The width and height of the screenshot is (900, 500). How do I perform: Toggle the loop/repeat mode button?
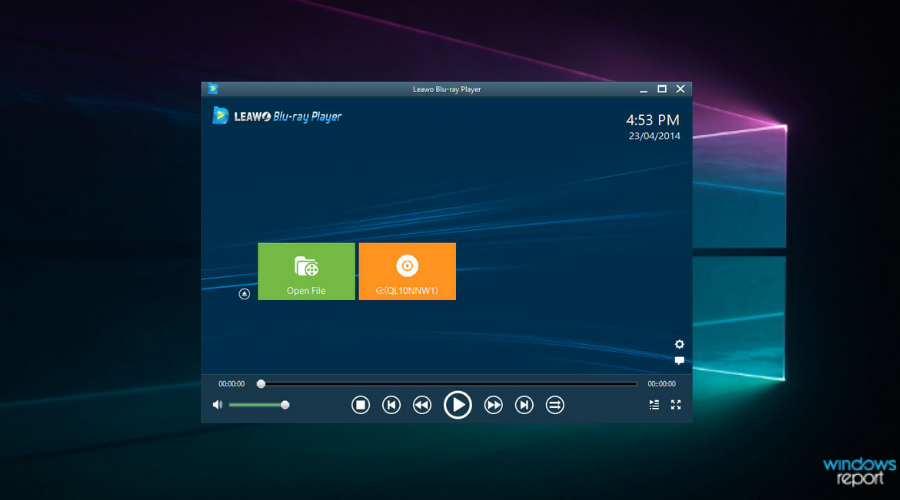click(554, 405)
